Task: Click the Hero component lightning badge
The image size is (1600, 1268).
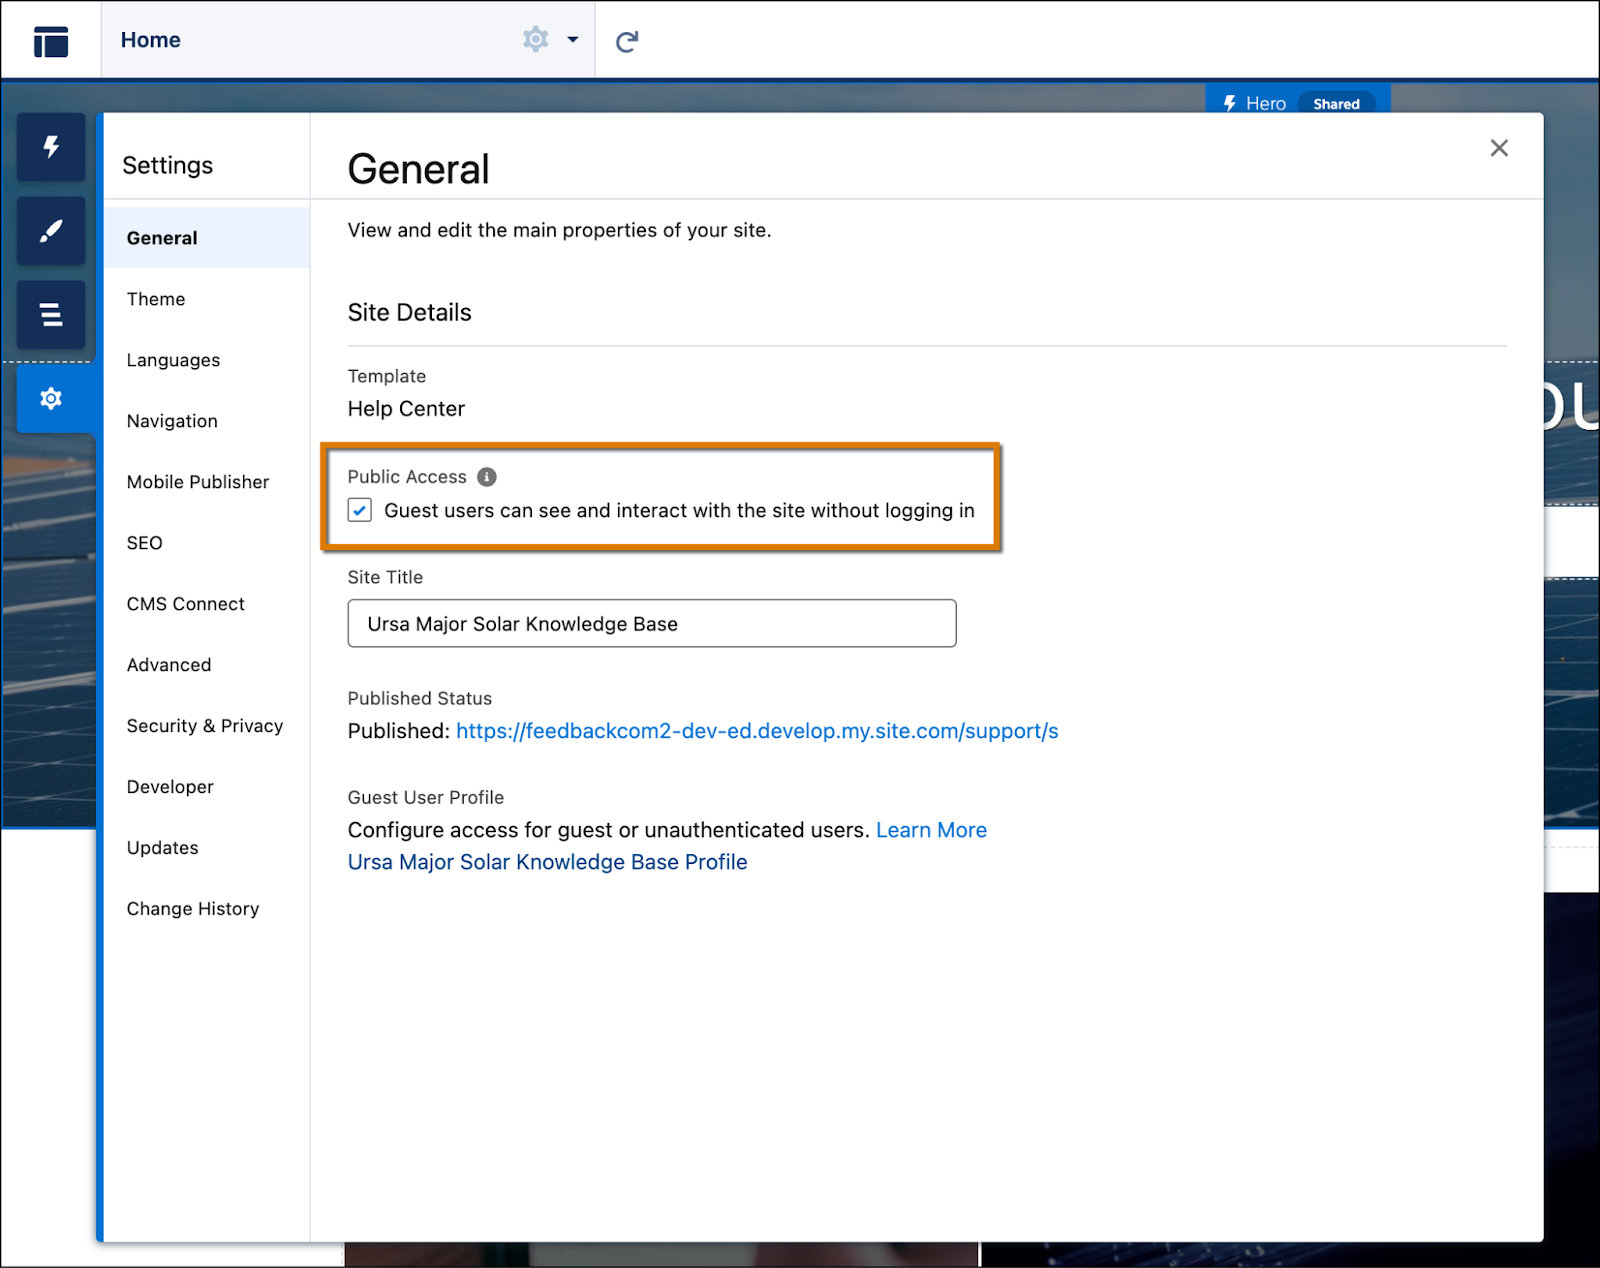Action: tap(1231, 103)
